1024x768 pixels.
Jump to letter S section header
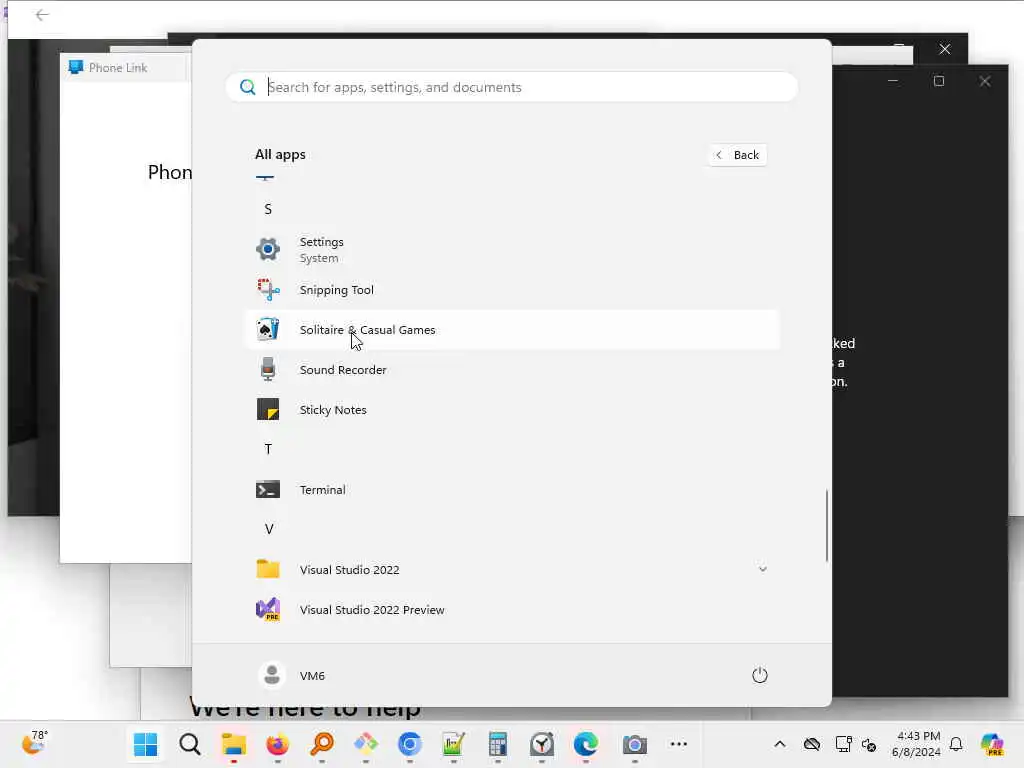(268, 209)
